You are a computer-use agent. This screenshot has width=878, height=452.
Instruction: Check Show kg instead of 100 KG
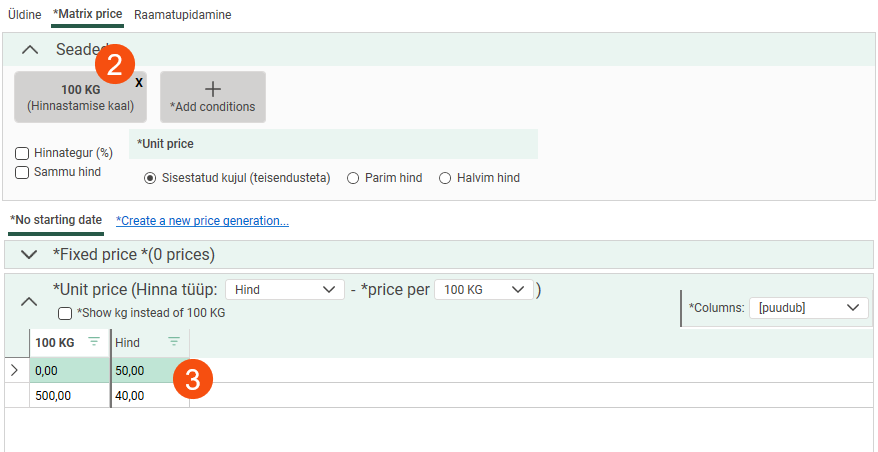pos(65,313)
